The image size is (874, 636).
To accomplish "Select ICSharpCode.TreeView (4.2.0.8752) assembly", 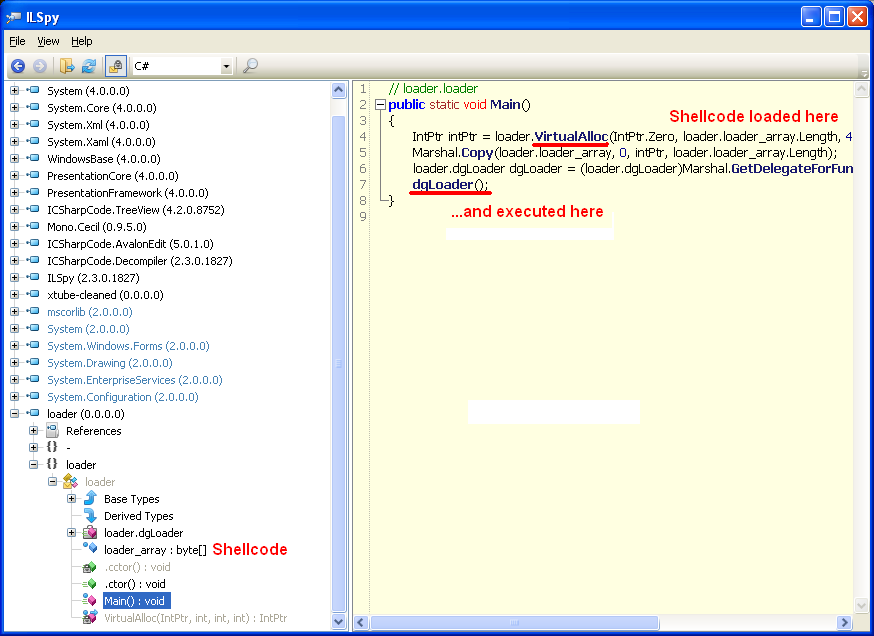I will (135, 210).
